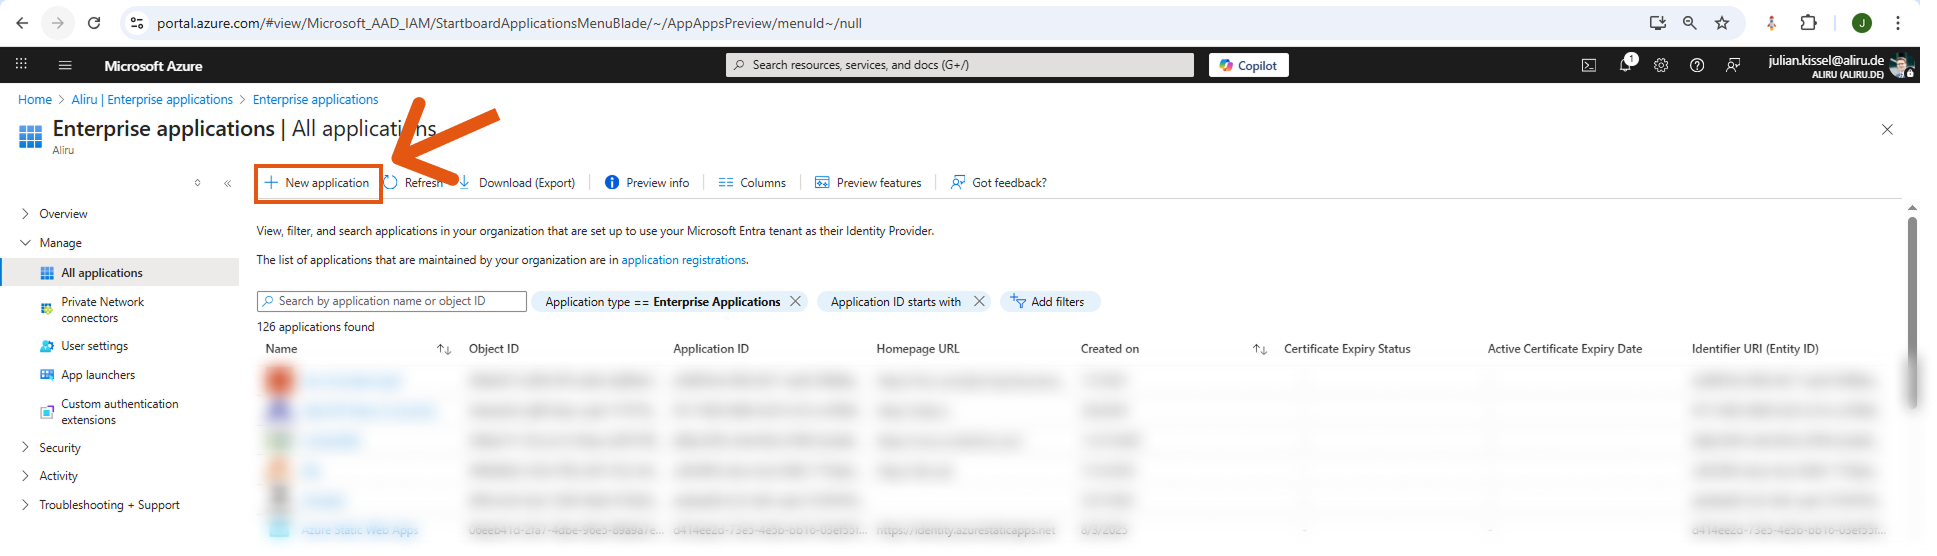Click New application button
This screenshot has height=556, width=1937.
(318, 183)
